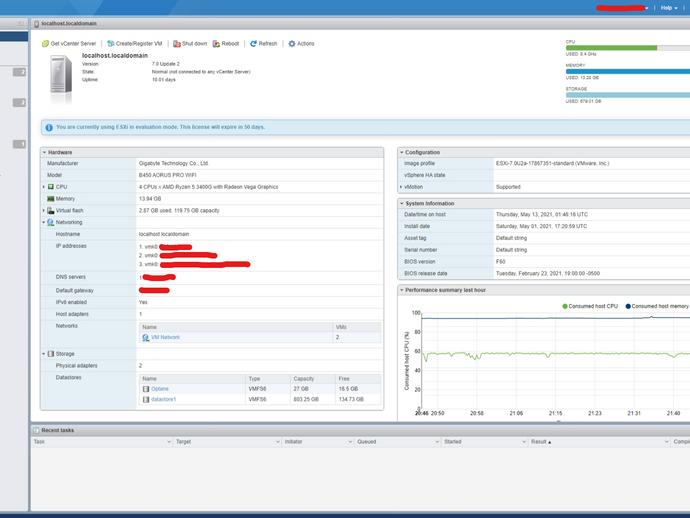Toggle Consumed host CPU legend entry
Viewport: 690px width, 518px height.
(x=590, y=306)
